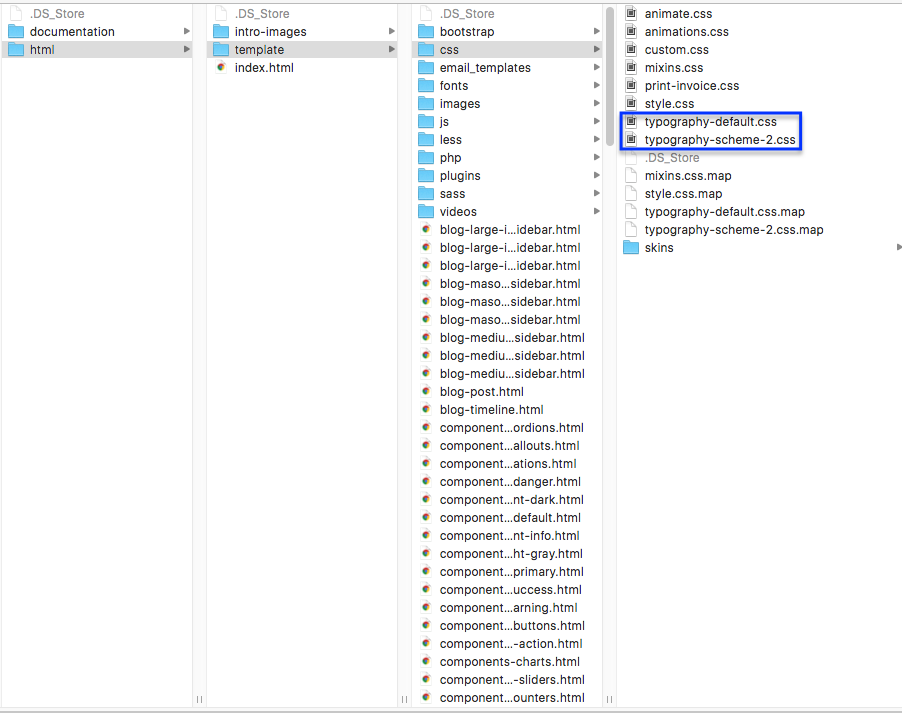Click the skins folder icon
This screenshot has height=713, width=902.
click(x=631, y=248)
